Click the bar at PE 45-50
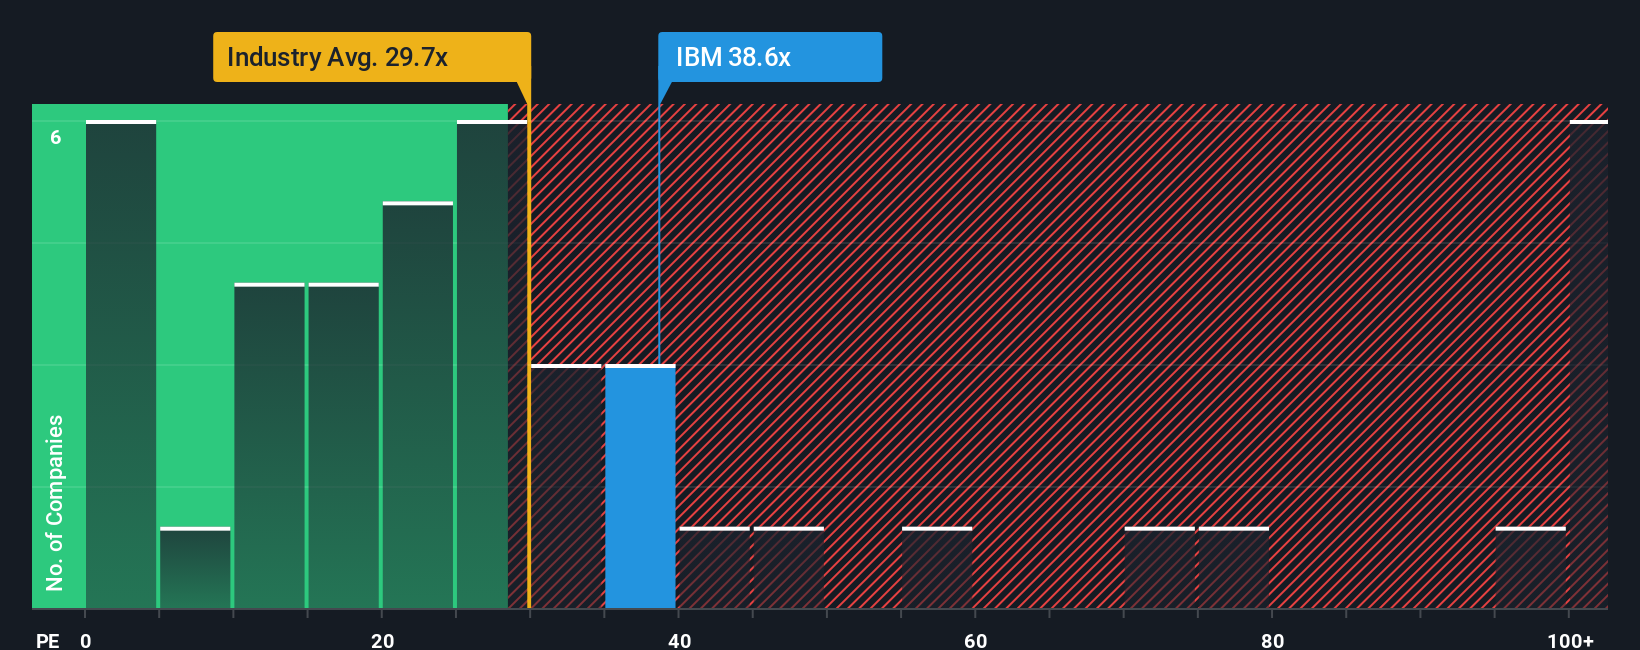The width and height of the screenshot is (1640, 650). (x=789, y=568)
